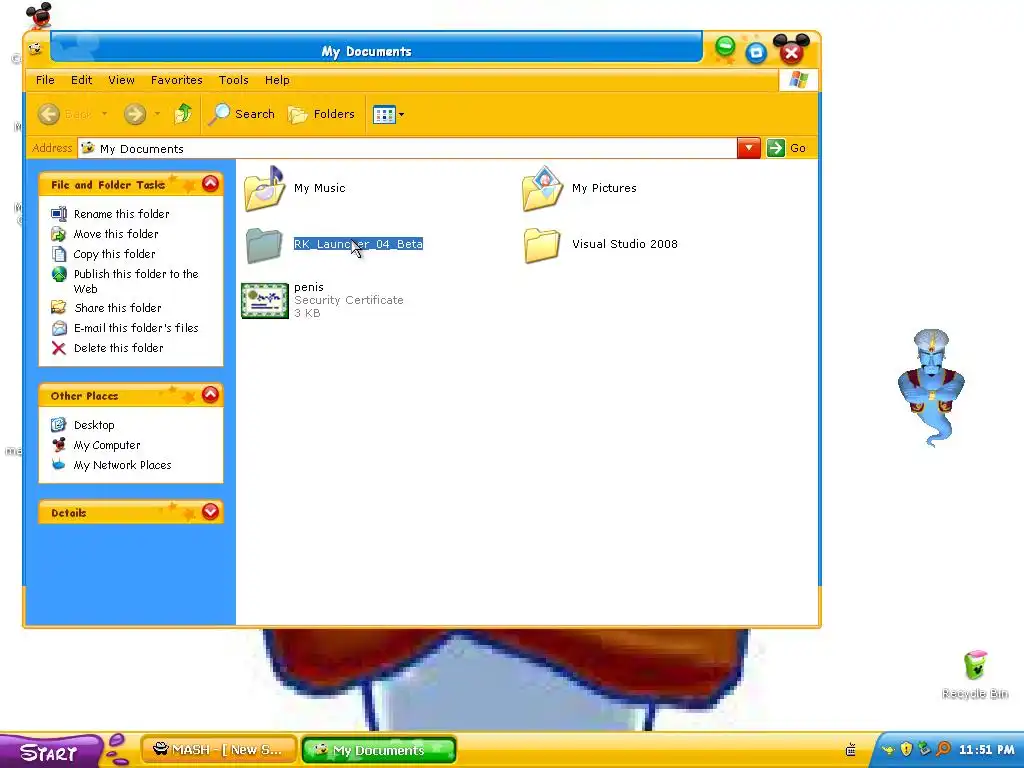Collapse File and Folder Tasks panel

coord(210,184)
